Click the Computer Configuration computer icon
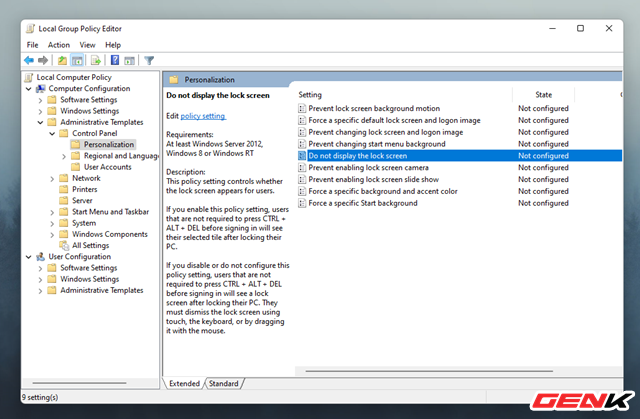The height and width of the screenshot is (419, 640). tap(40, 89)
